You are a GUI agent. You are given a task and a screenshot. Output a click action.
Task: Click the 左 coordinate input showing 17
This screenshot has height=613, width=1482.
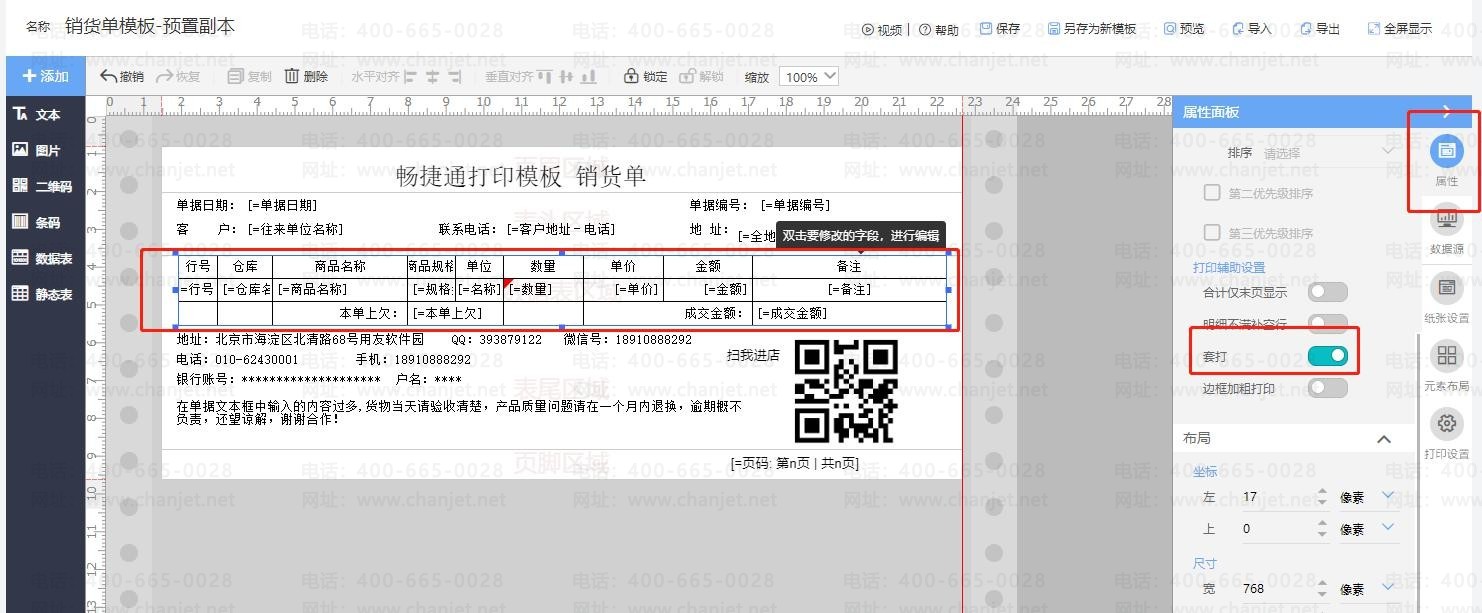(1276, 497)
